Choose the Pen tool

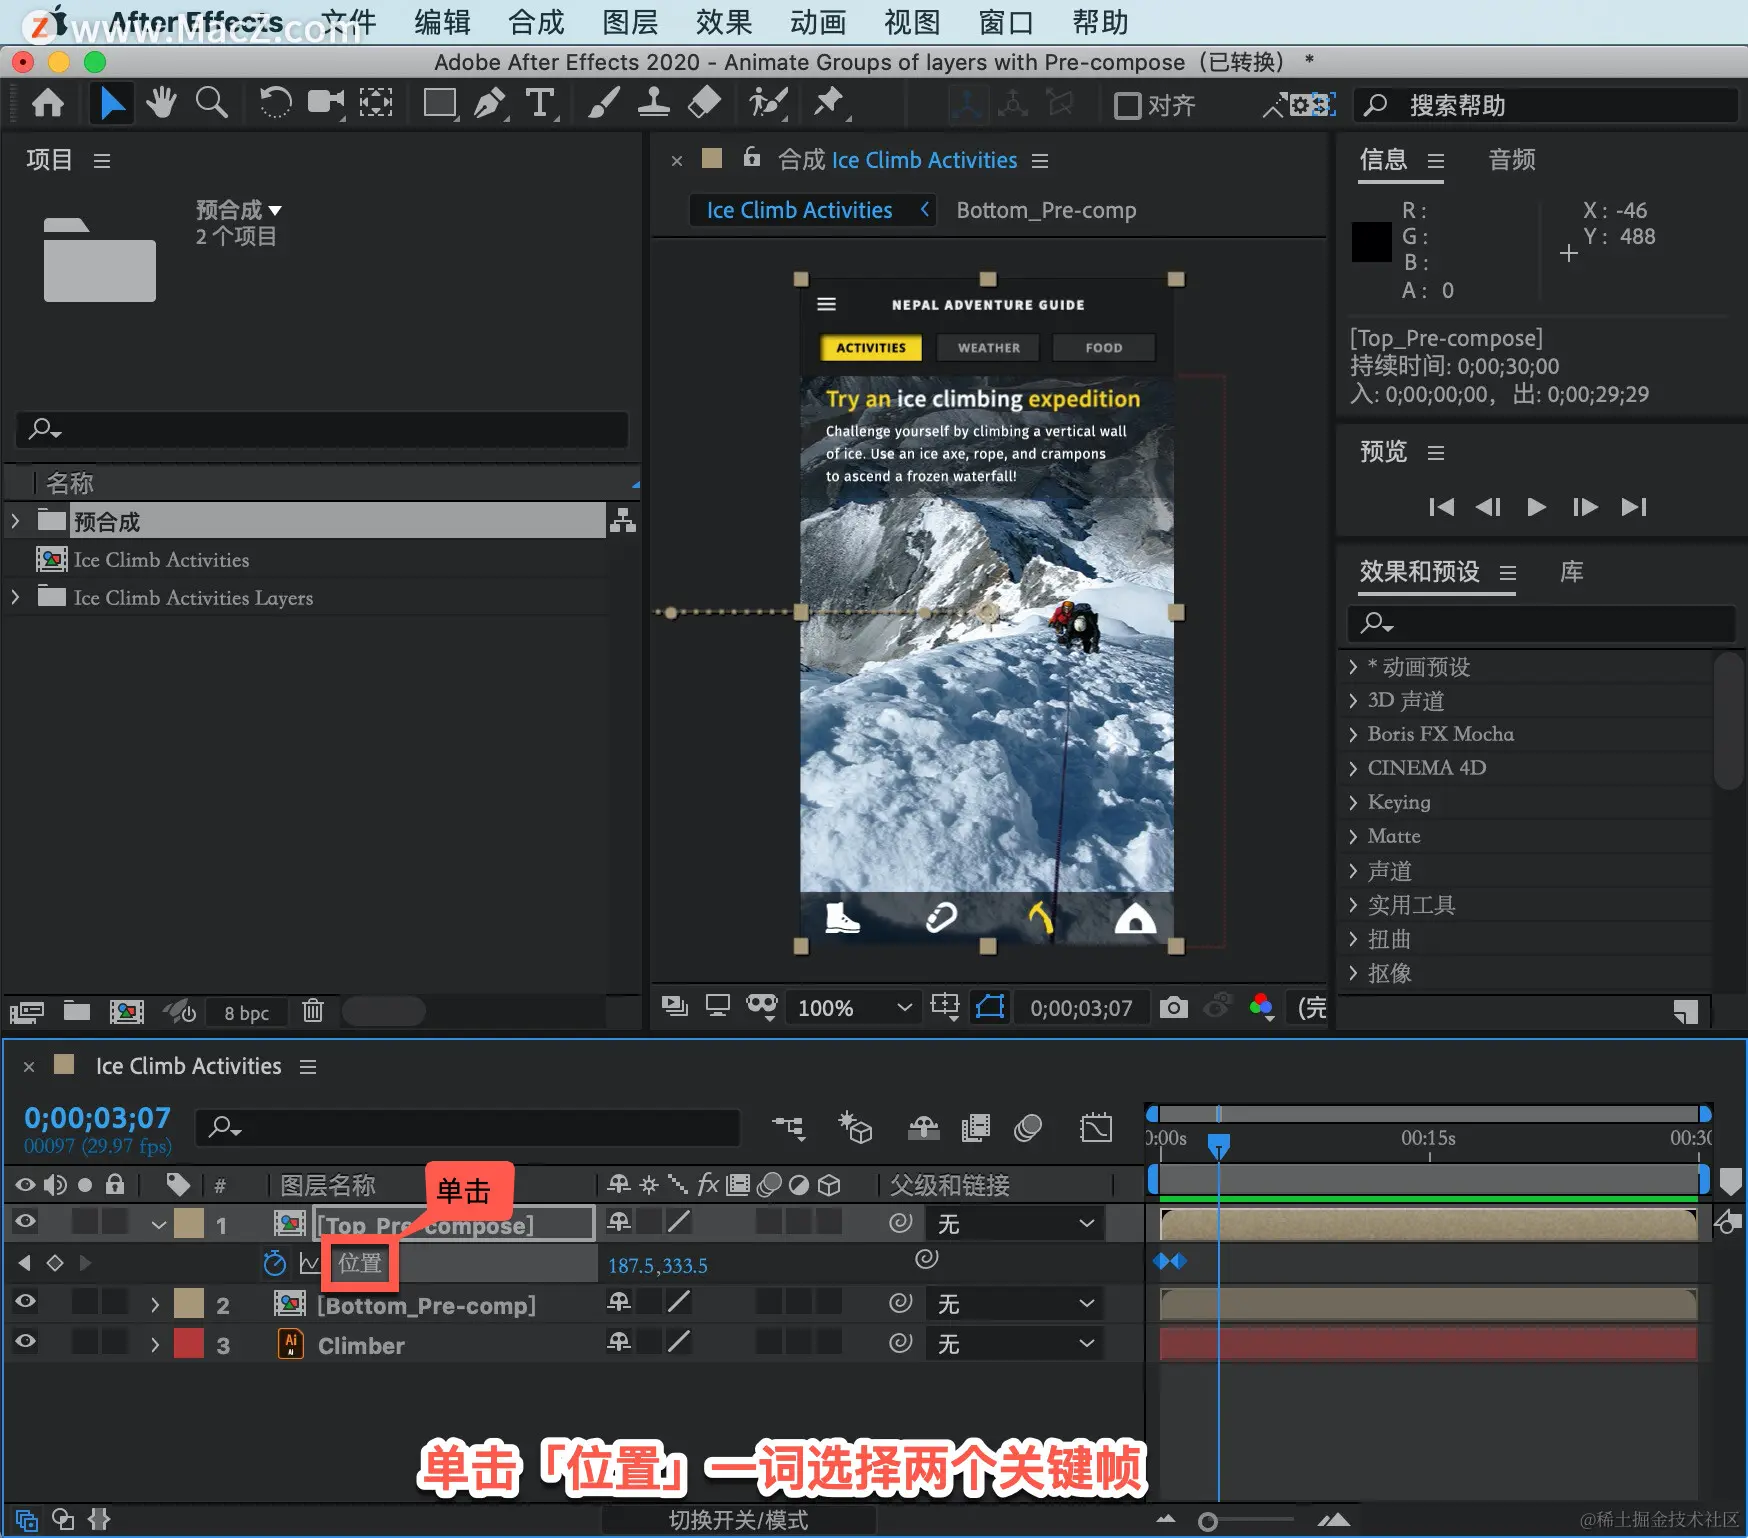pyautogui.click(x=489, y=103)
